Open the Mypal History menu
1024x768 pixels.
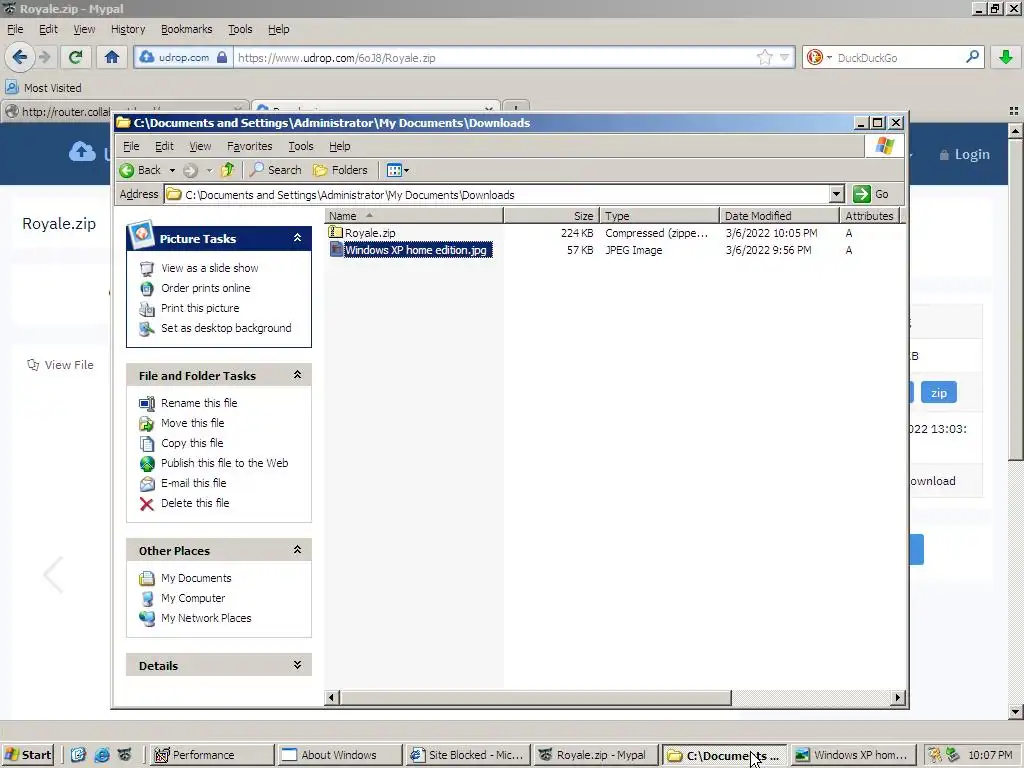coord(128,29)
